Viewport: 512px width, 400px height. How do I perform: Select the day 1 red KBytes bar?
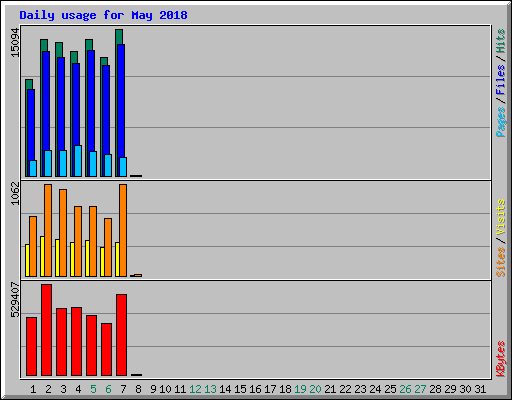coord(31,347)
